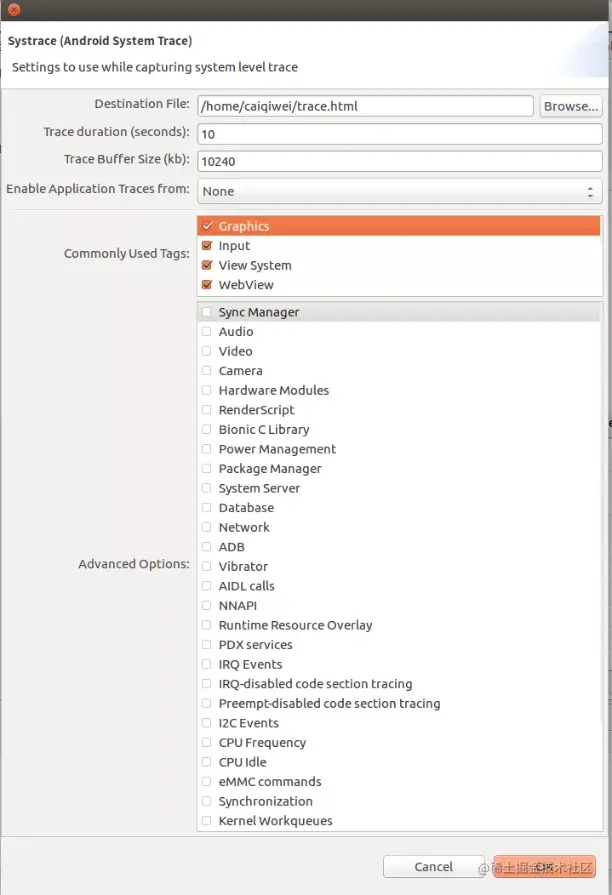Uncheck the Graphics tag checkbox
Viewport: 612px width, 895px height.
click(207, 226)
